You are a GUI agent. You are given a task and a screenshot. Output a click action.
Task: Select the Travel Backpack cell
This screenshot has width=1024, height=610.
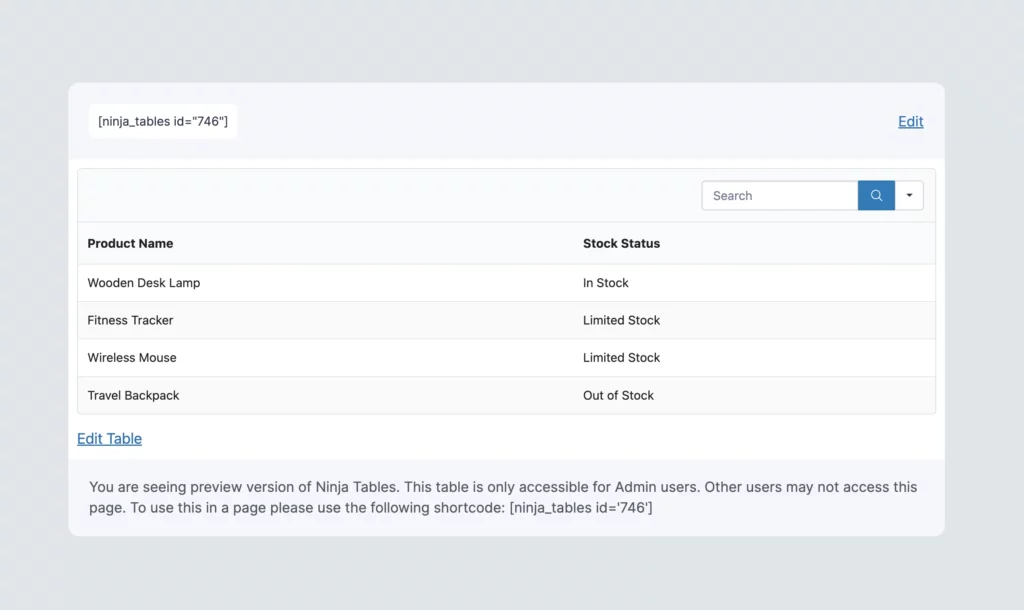click(x=133, y=396)
